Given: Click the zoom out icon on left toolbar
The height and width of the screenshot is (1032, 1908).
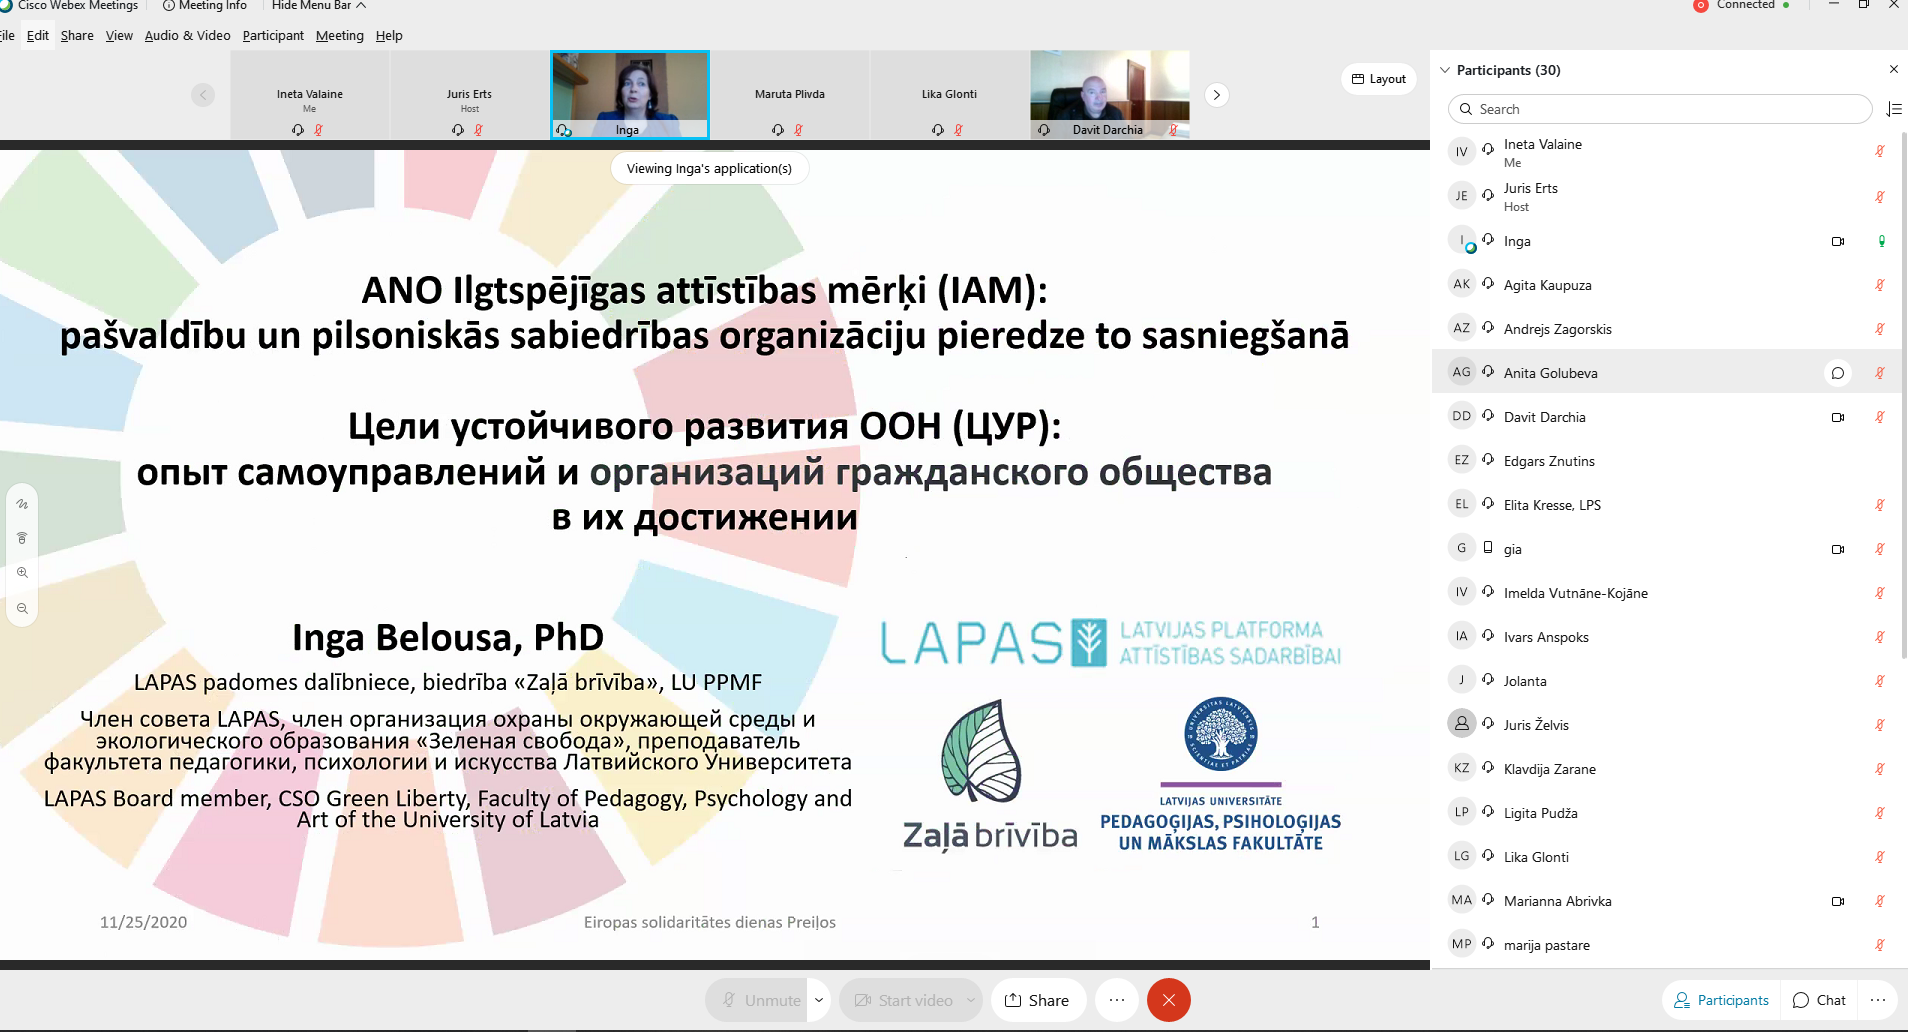Looking at the screenshot, I should (x=22, y=609).
